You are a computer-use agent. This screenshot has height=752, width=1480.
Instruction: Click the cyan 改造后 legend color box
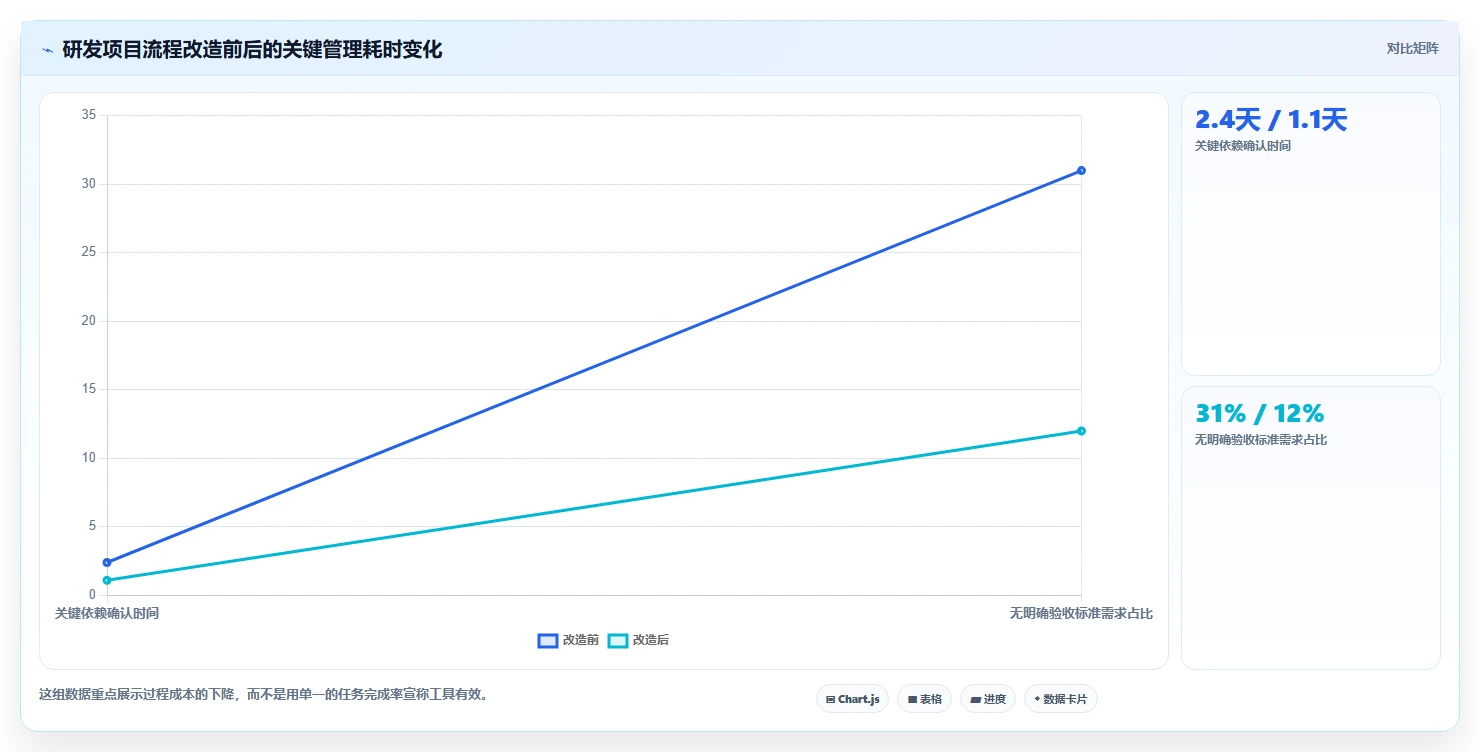618,641
